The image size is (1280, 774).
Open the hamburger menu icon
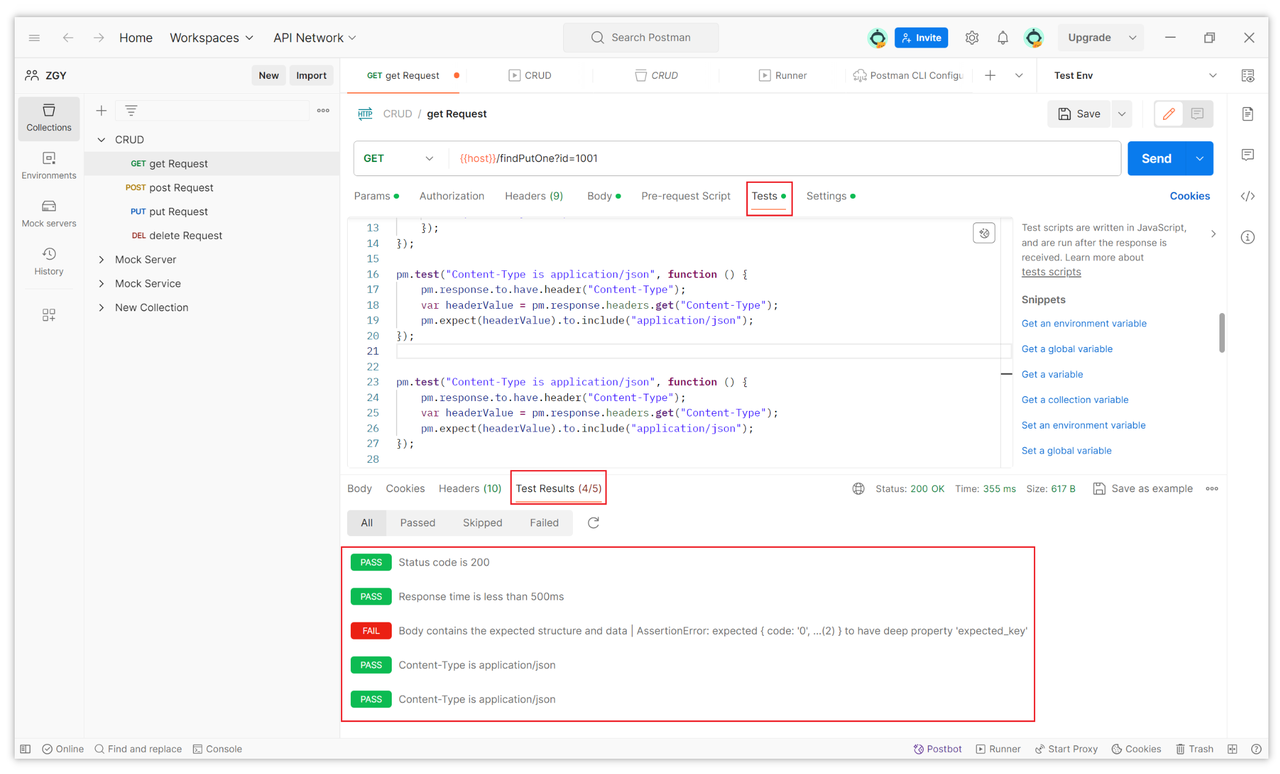[35, 38]
